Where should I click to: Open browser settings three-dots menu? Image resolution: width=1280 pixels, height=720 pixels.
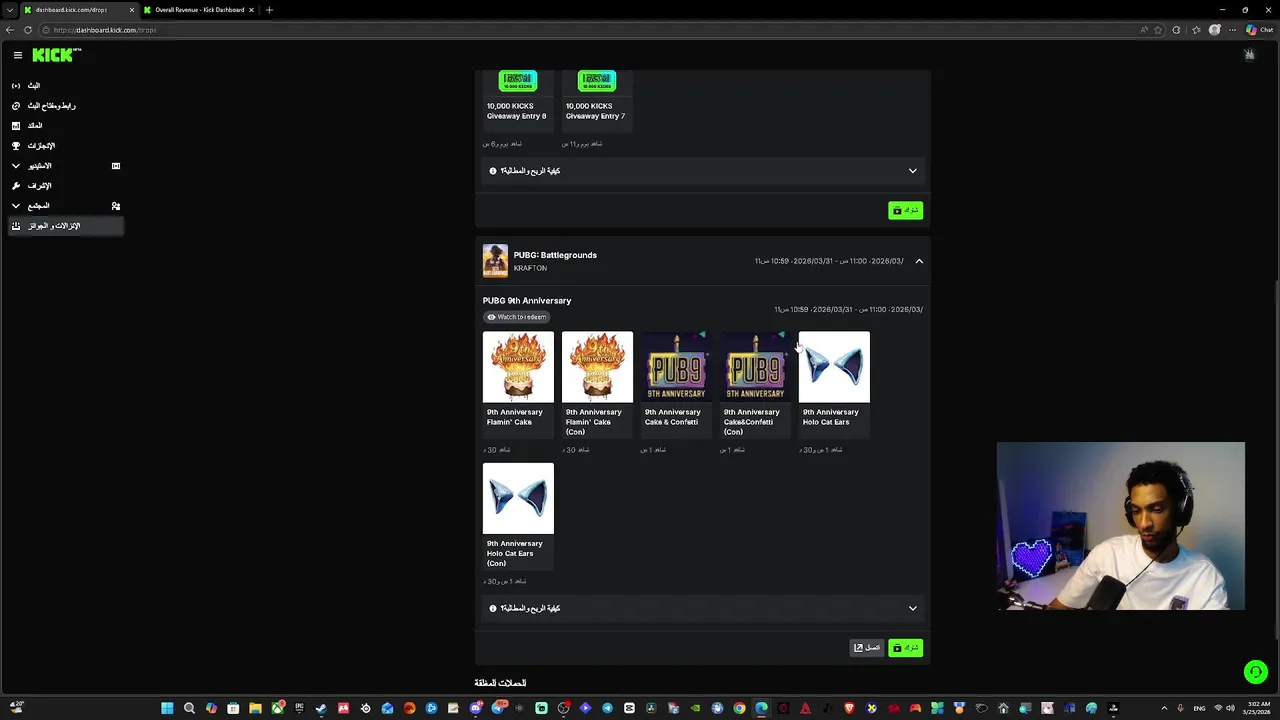(x=1233, y=30)
